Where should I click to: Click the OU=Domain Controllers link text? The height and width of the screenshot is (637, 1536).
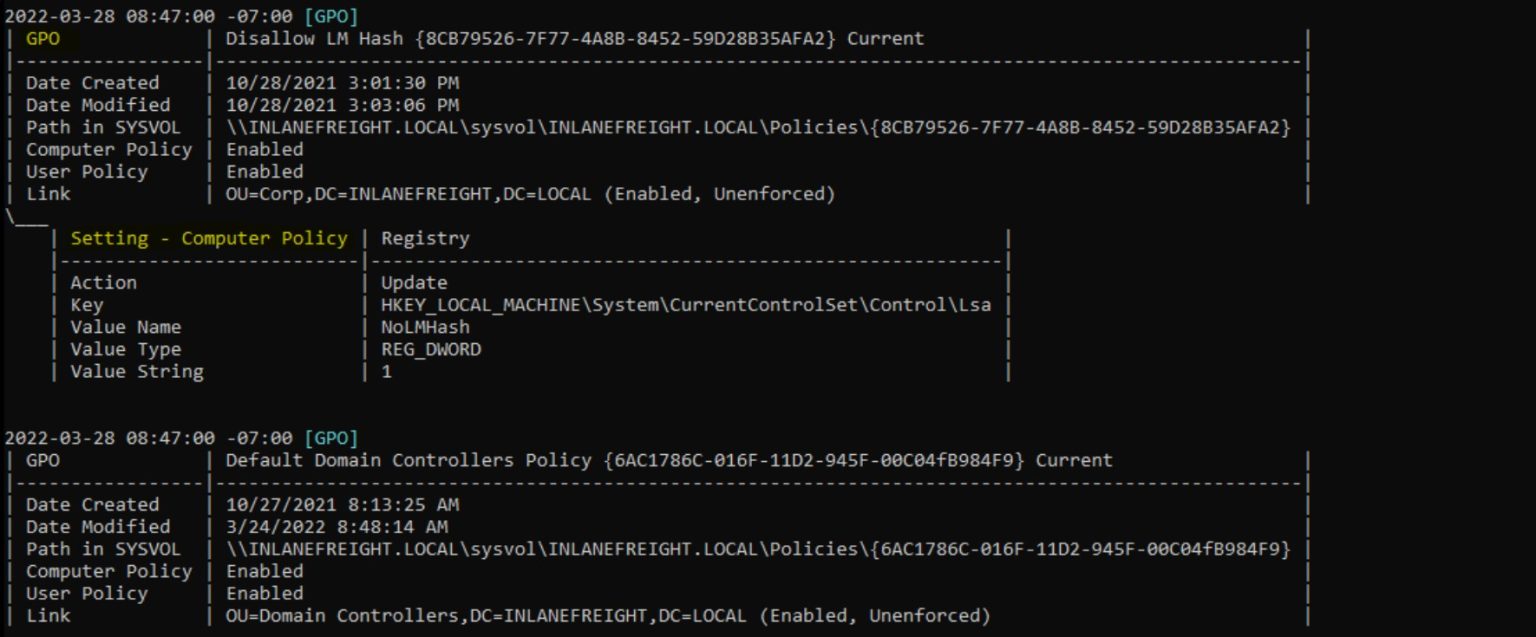(608, 615)
